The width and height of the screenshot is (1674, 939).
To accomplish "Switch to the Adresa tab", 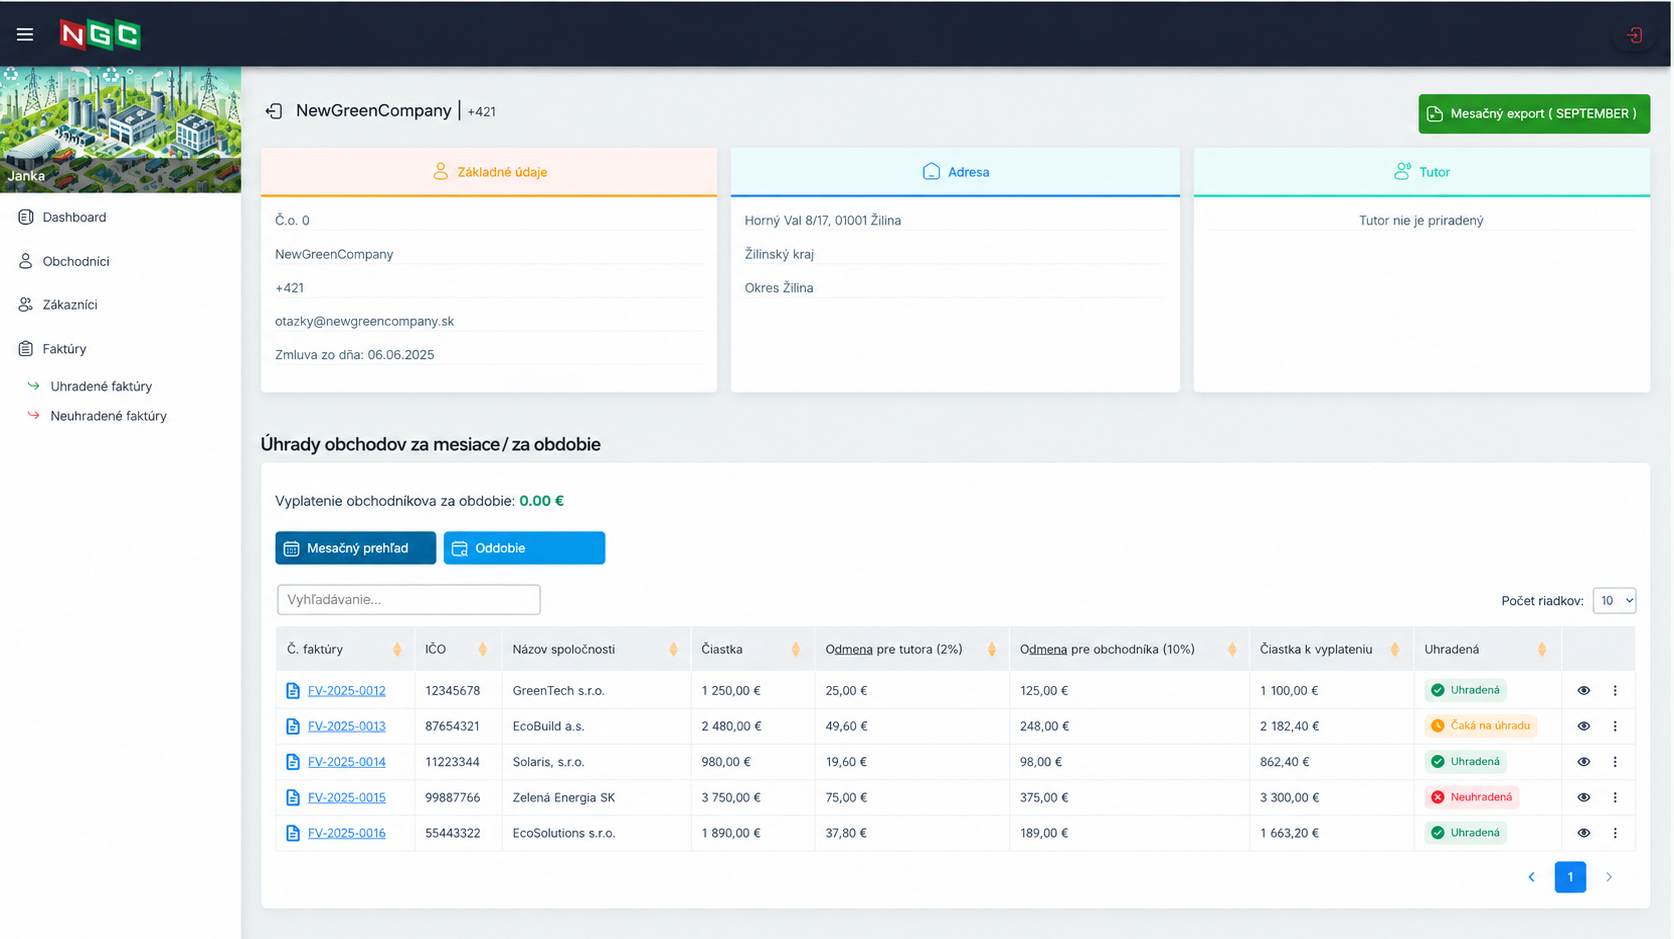I will point(955,172).
